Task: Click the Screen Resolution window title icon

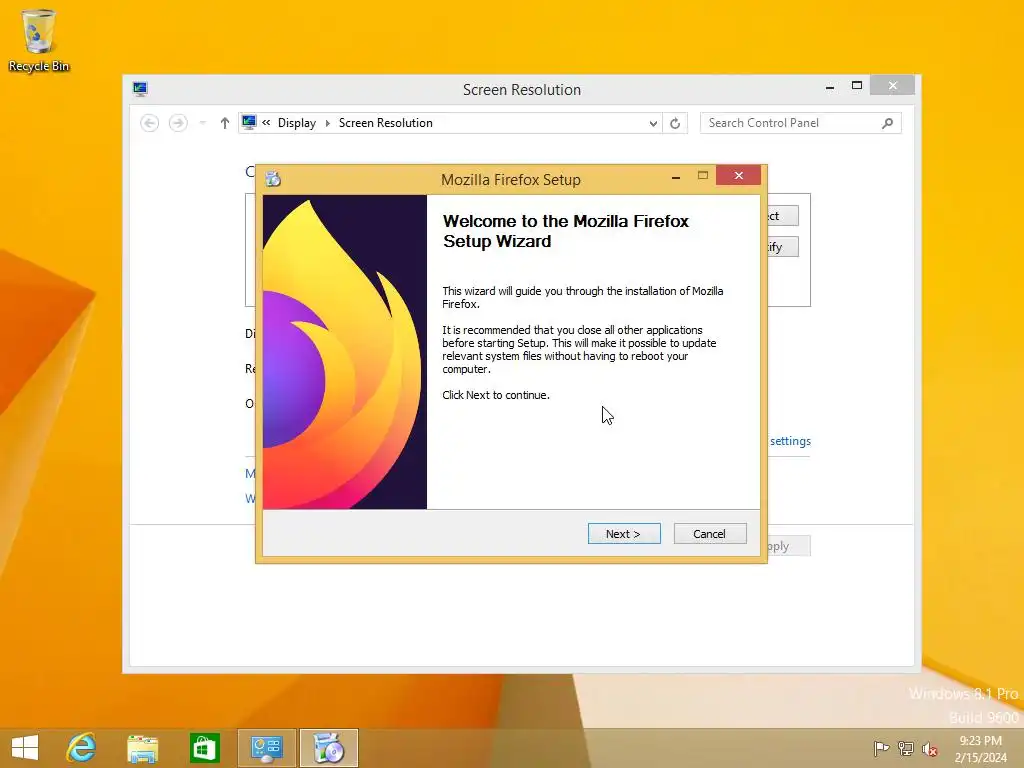Action: pos(140,89)
